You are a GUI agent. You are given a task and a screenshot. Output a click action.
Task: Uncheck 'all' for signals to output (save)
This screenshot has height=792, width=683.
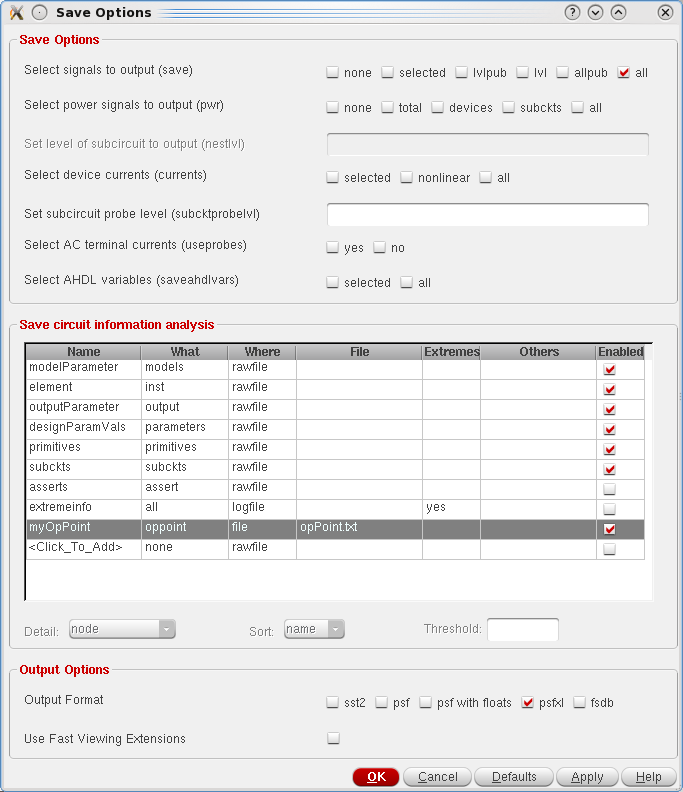click(x=624, y=72)
